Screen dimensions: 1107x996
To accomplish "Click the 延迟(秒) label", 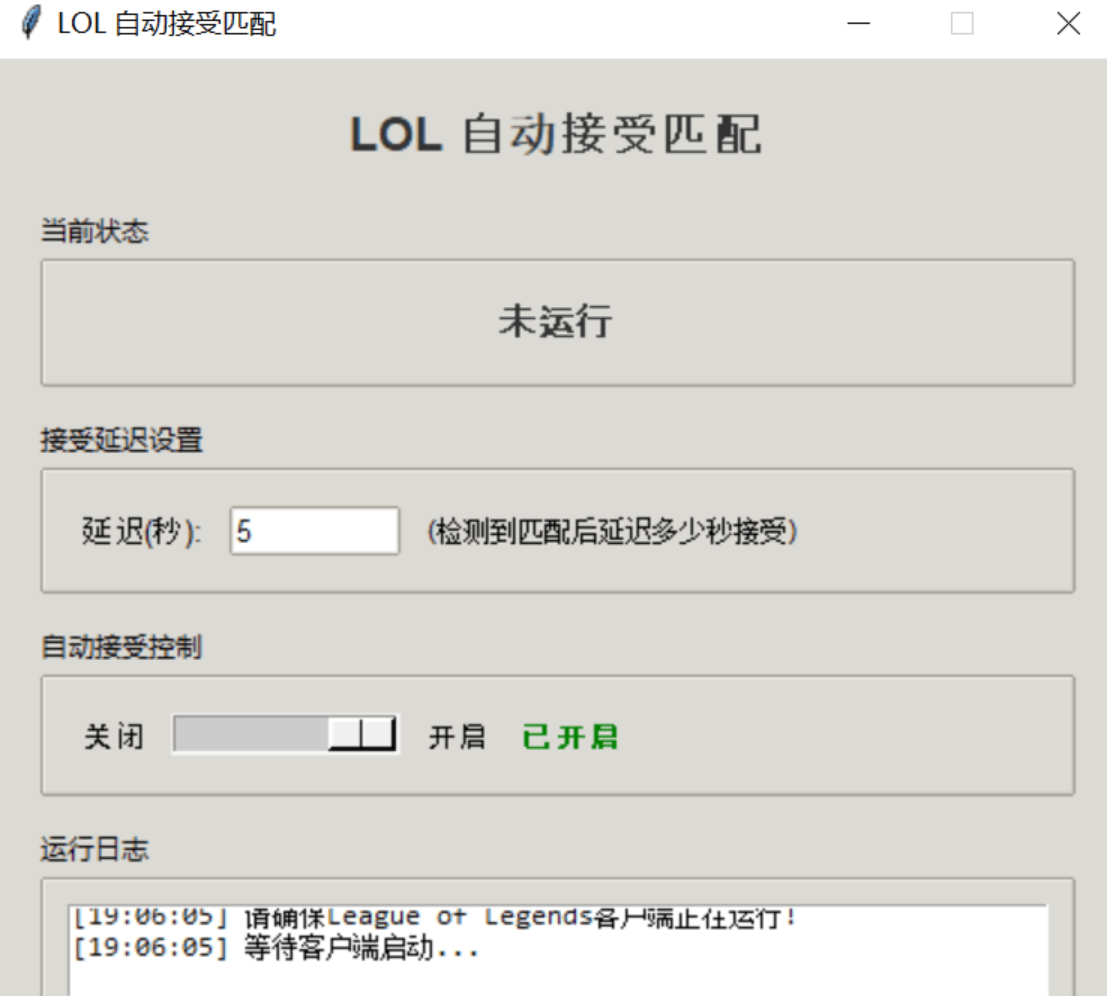I will (x=141, y=532).
